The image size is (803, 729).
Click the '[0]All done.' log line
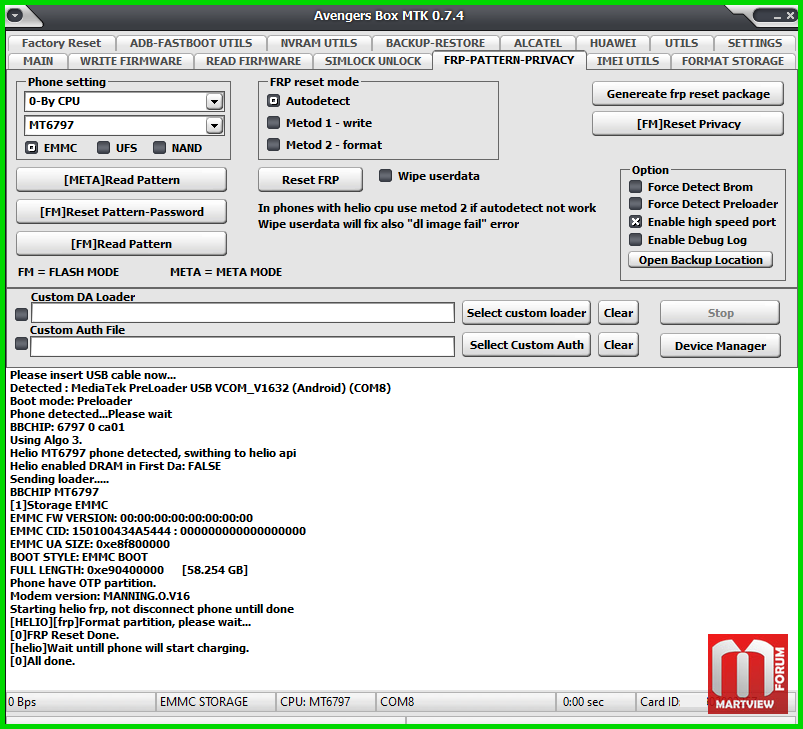click(43, 661)
